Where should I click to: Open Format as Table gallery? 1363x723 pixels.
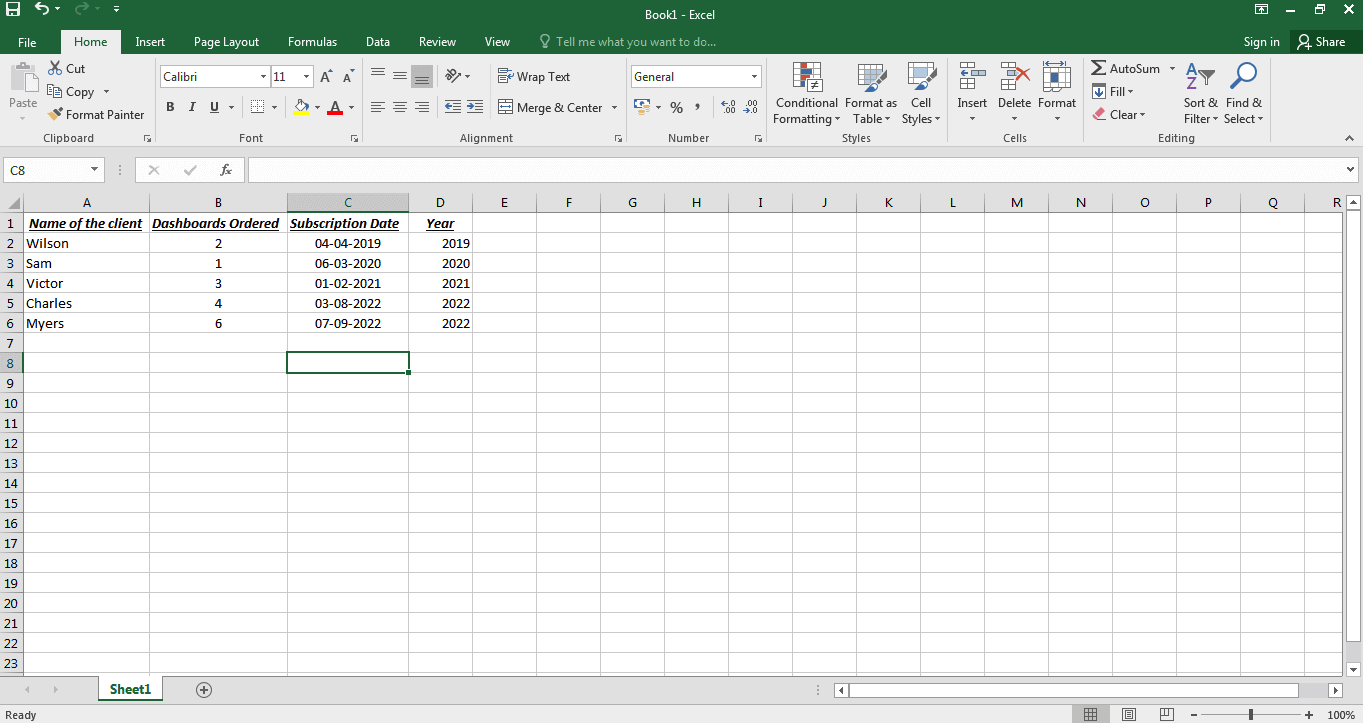[x=871, y=93]
